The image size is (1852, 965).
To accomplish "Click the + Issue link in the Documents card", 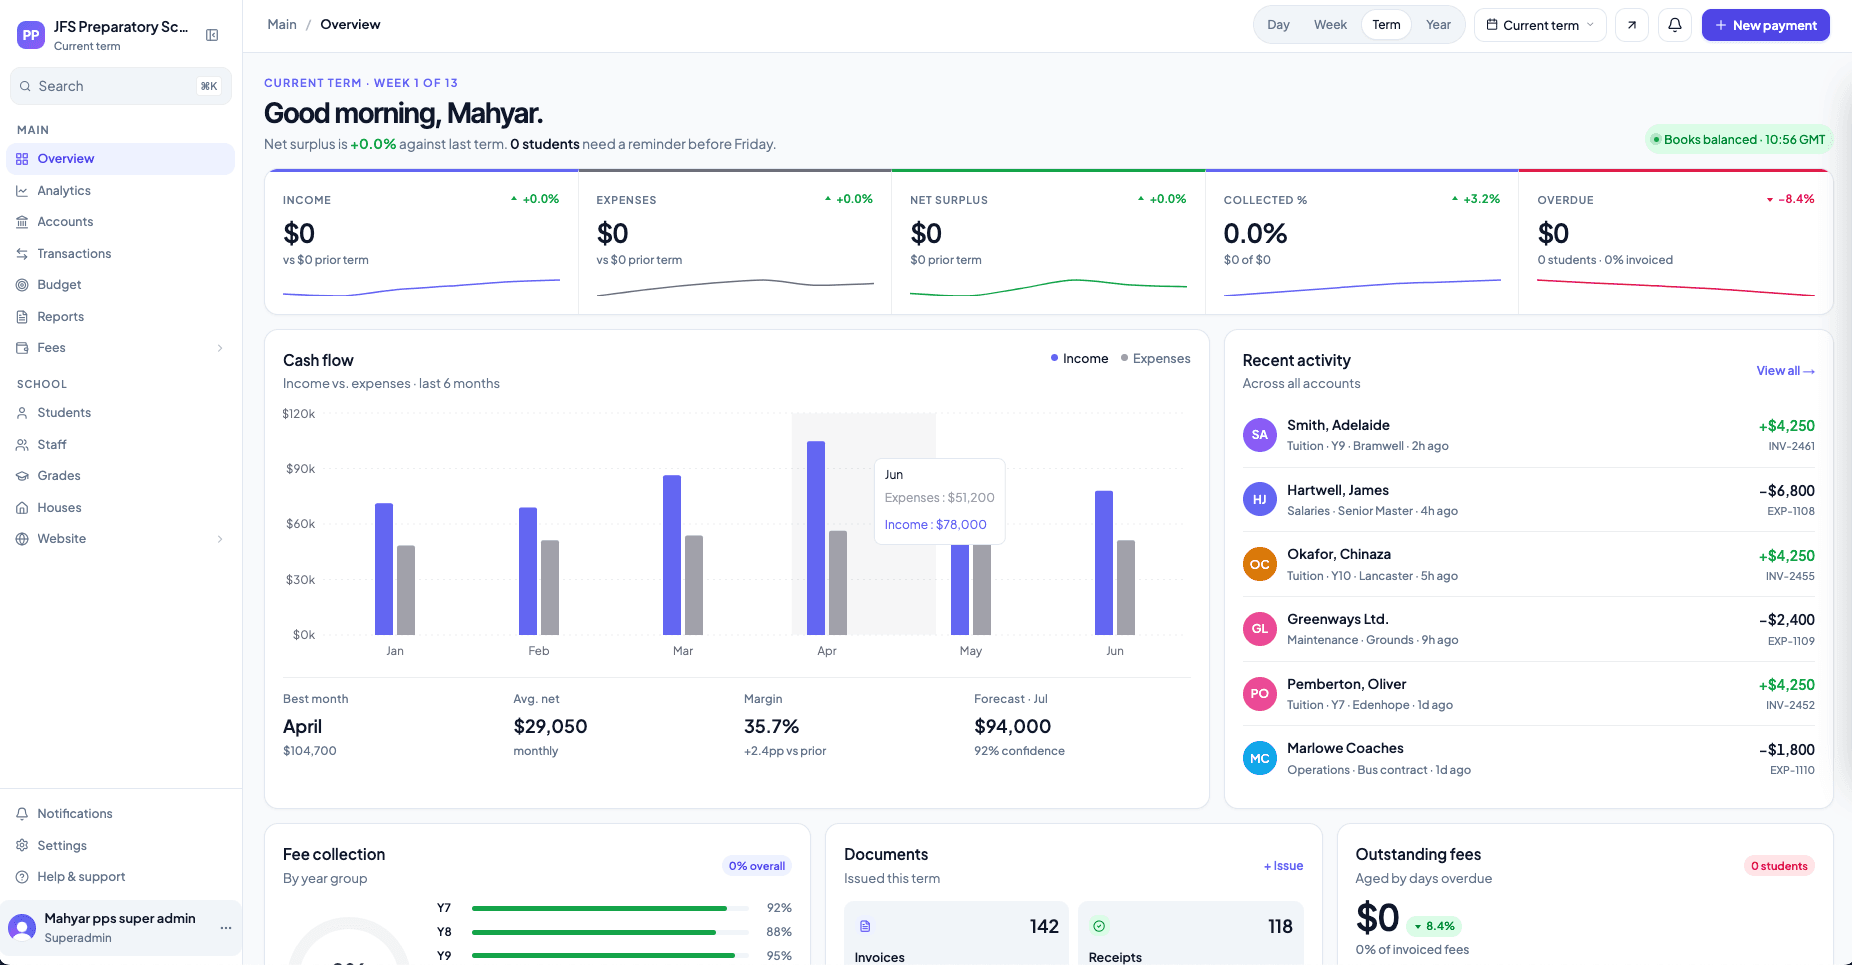I will (x=1283, y=866).
